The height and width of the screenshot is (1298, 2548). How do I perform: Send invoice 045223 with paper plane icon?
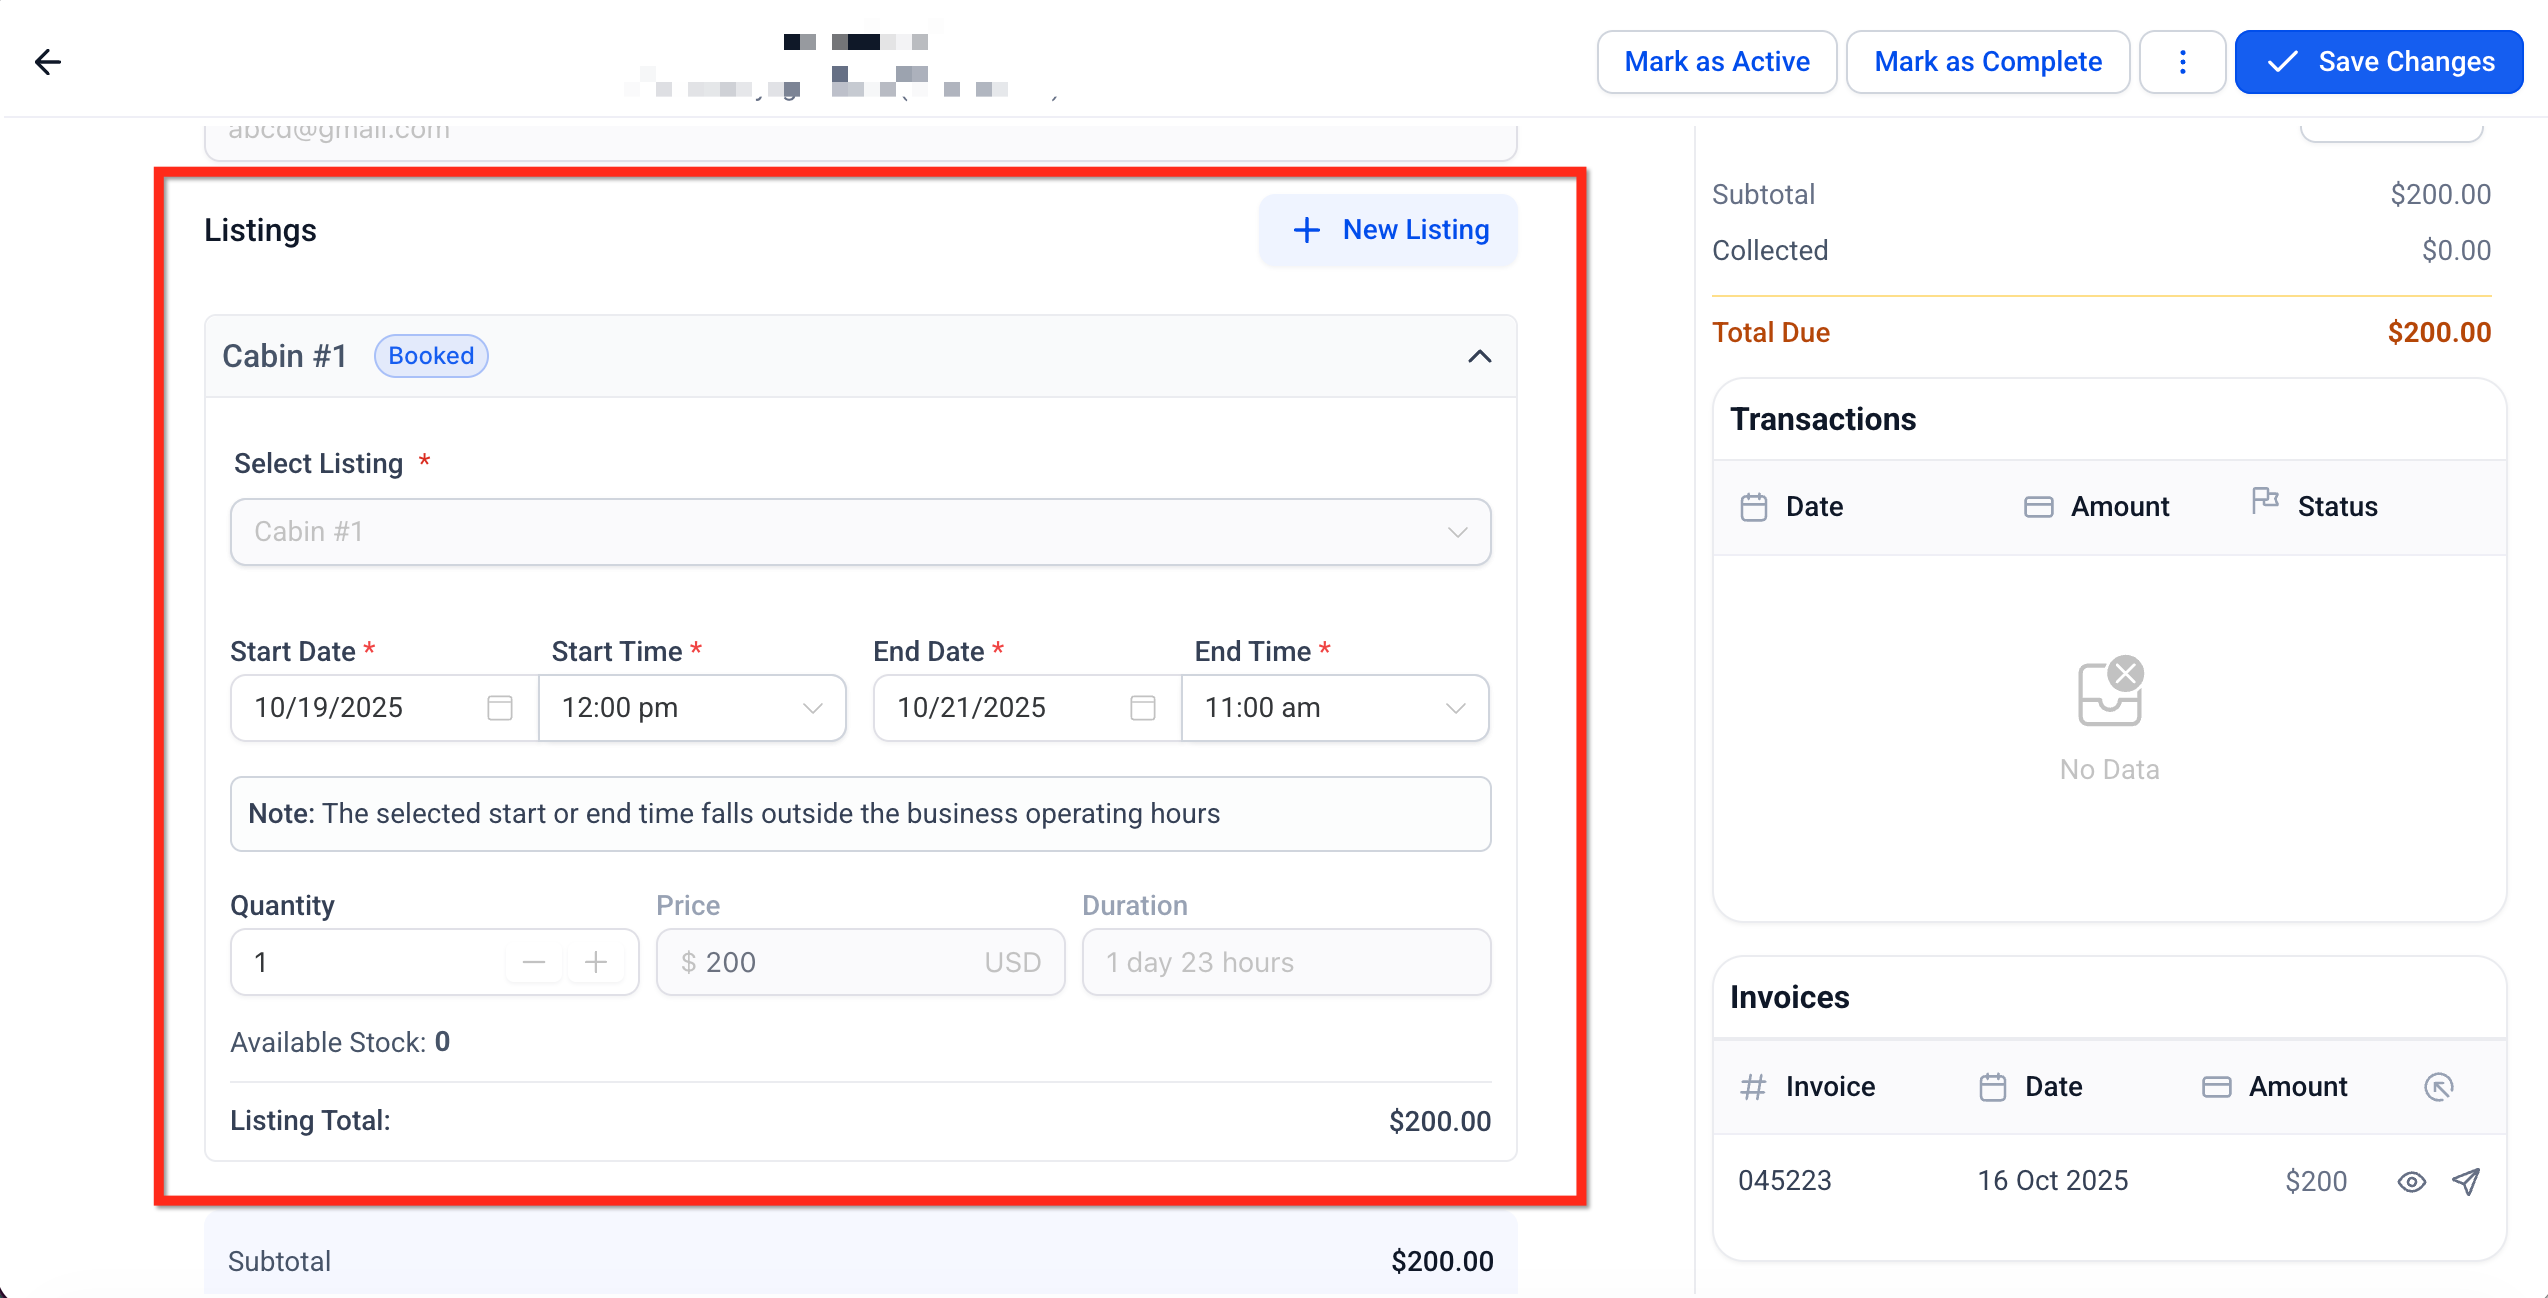[2466, 1181]
